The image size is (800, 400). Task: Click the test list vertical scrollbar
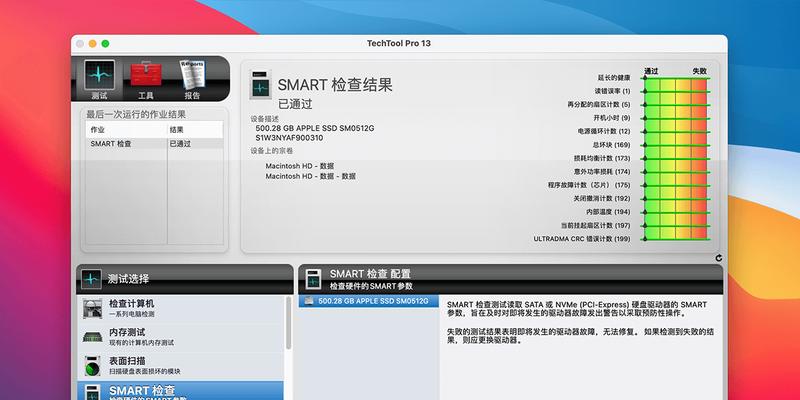(x=288, y=323)
